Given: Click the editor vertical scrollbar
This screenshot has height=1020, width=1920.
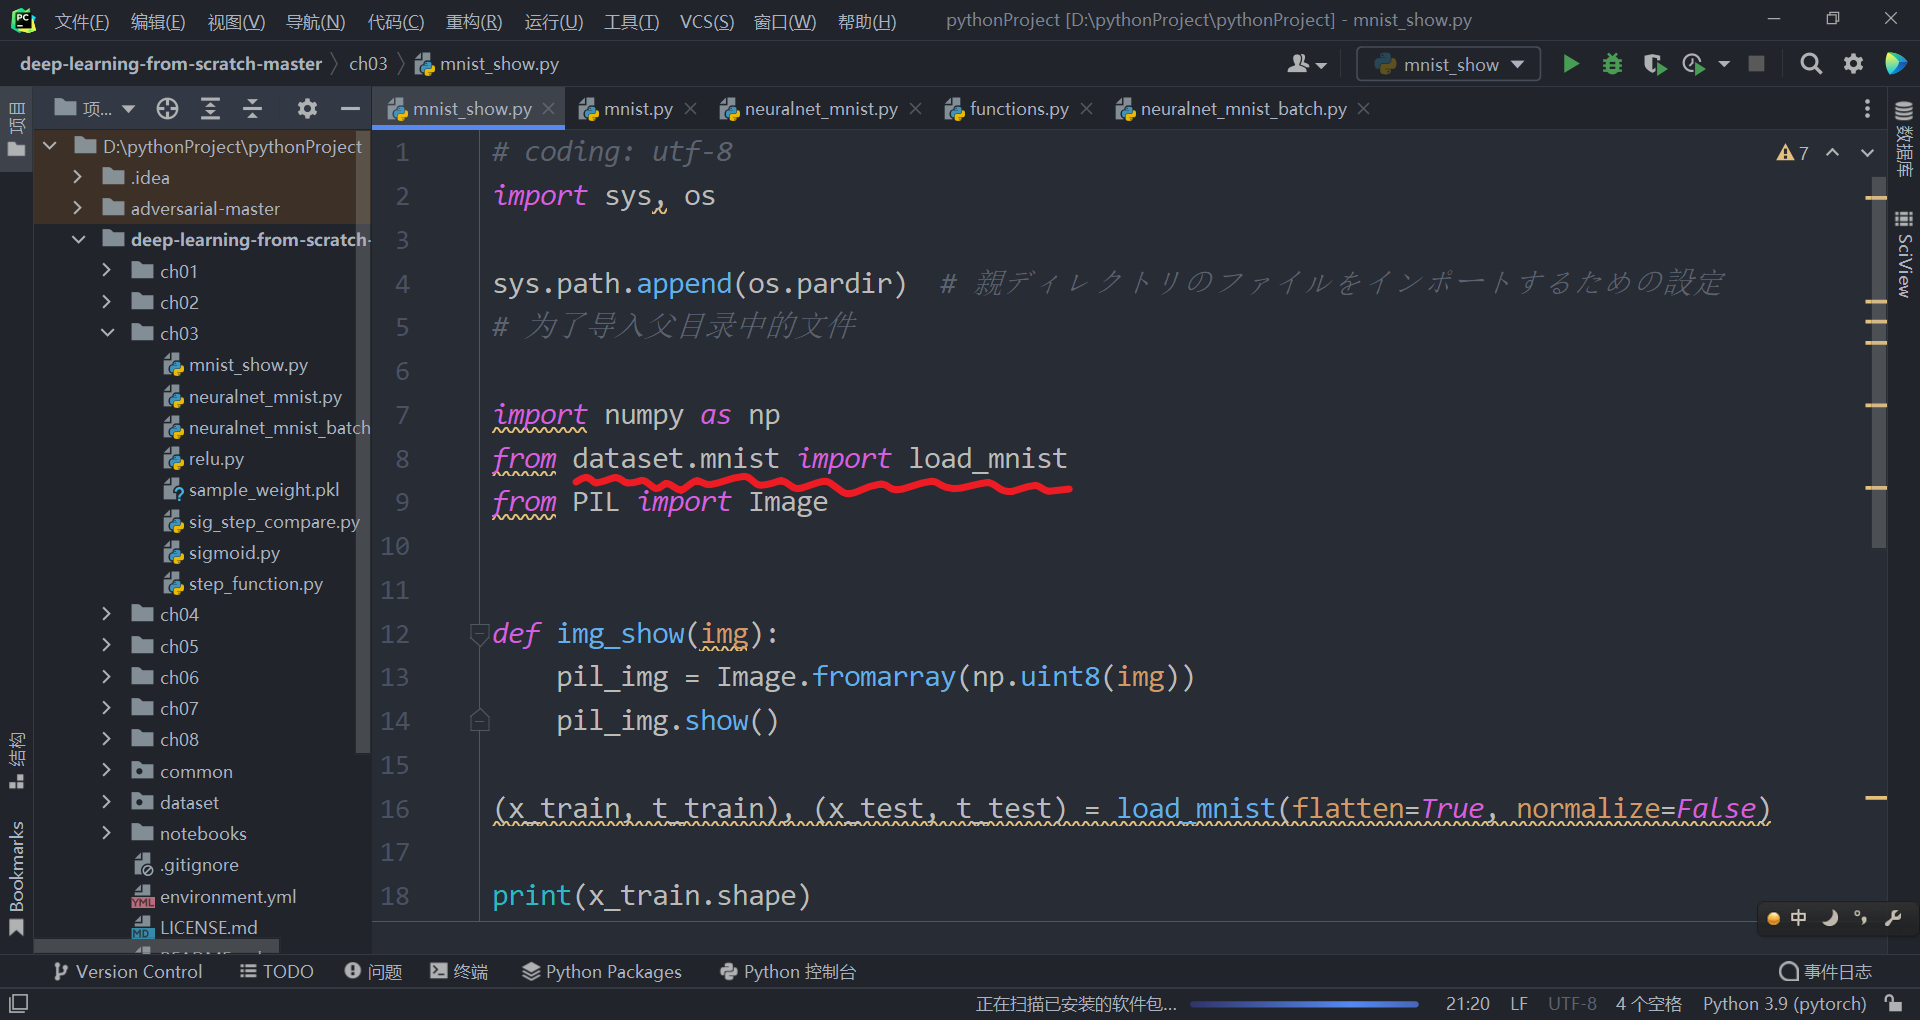Looking at the screenshot, I should [x=1878, y=362].
